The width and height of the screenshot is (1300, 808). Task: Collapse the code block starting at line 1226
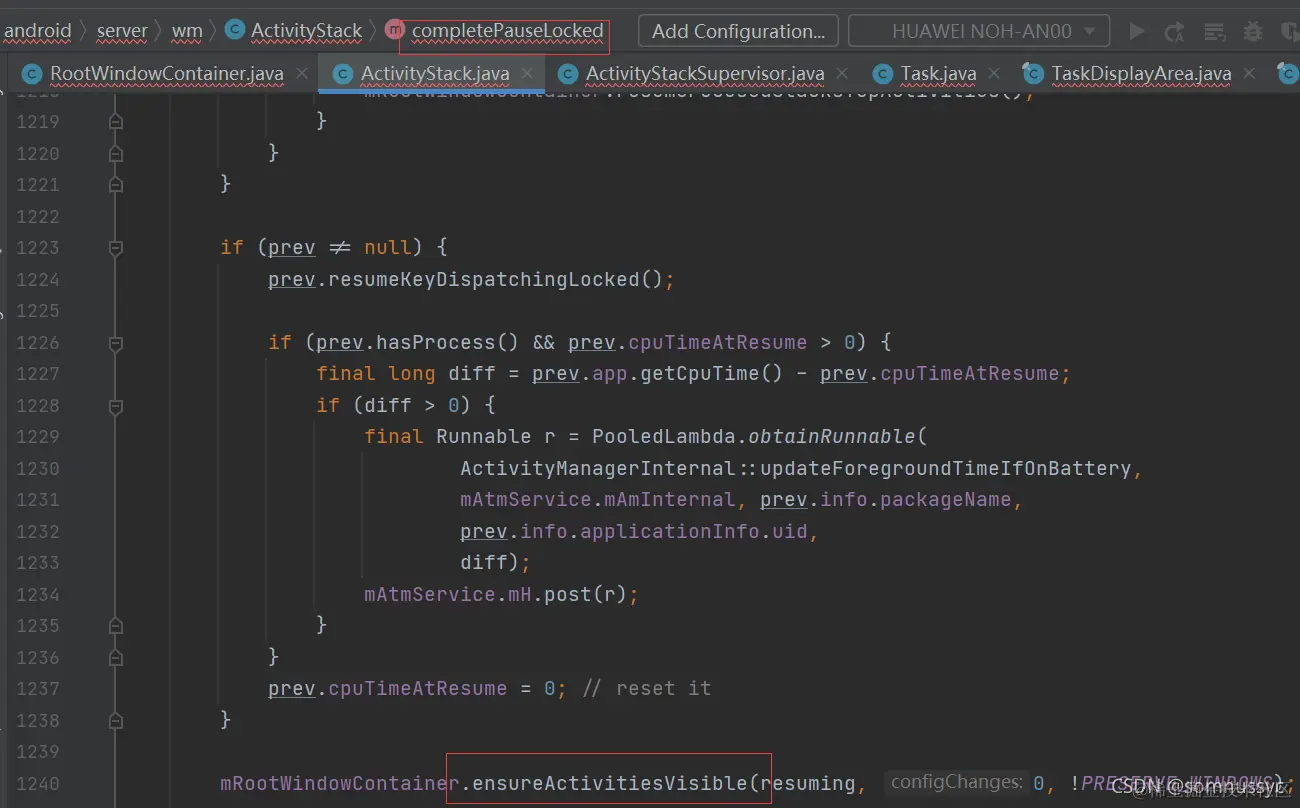[116, 342]
